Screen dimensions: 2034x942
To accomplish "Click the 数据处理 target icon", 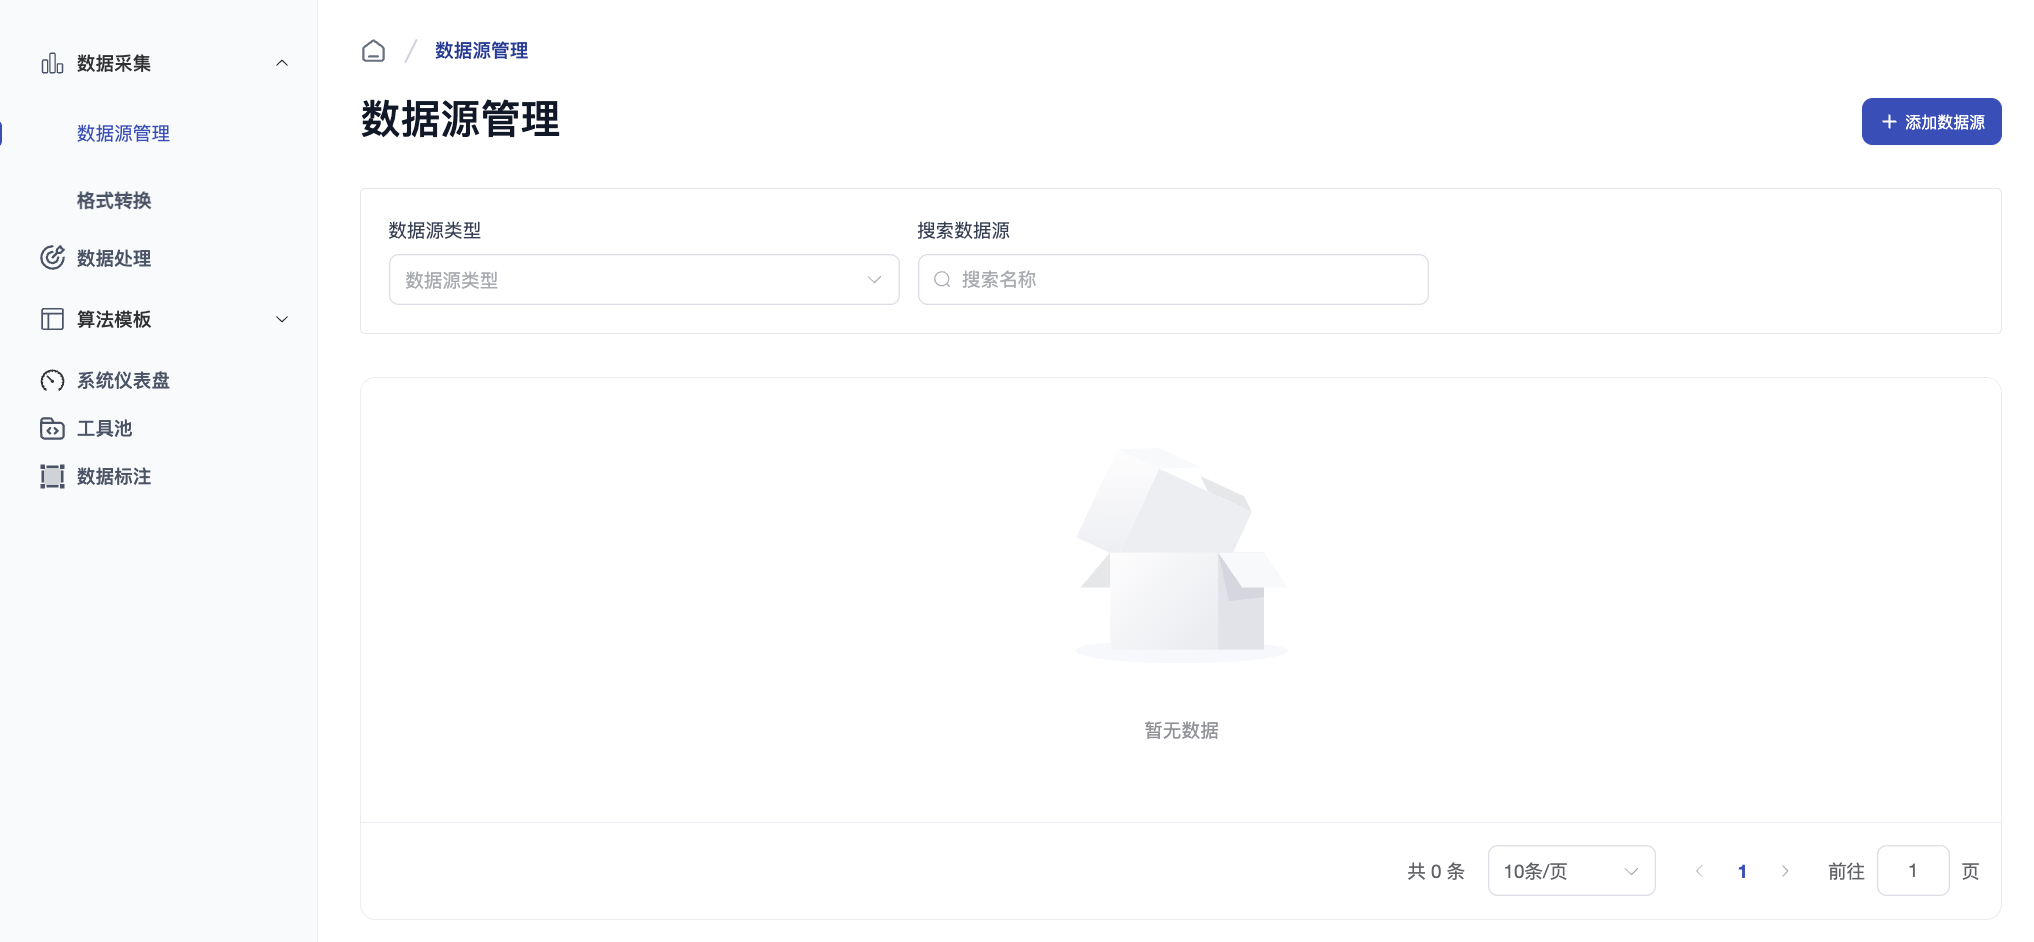I will coord(52,258).
